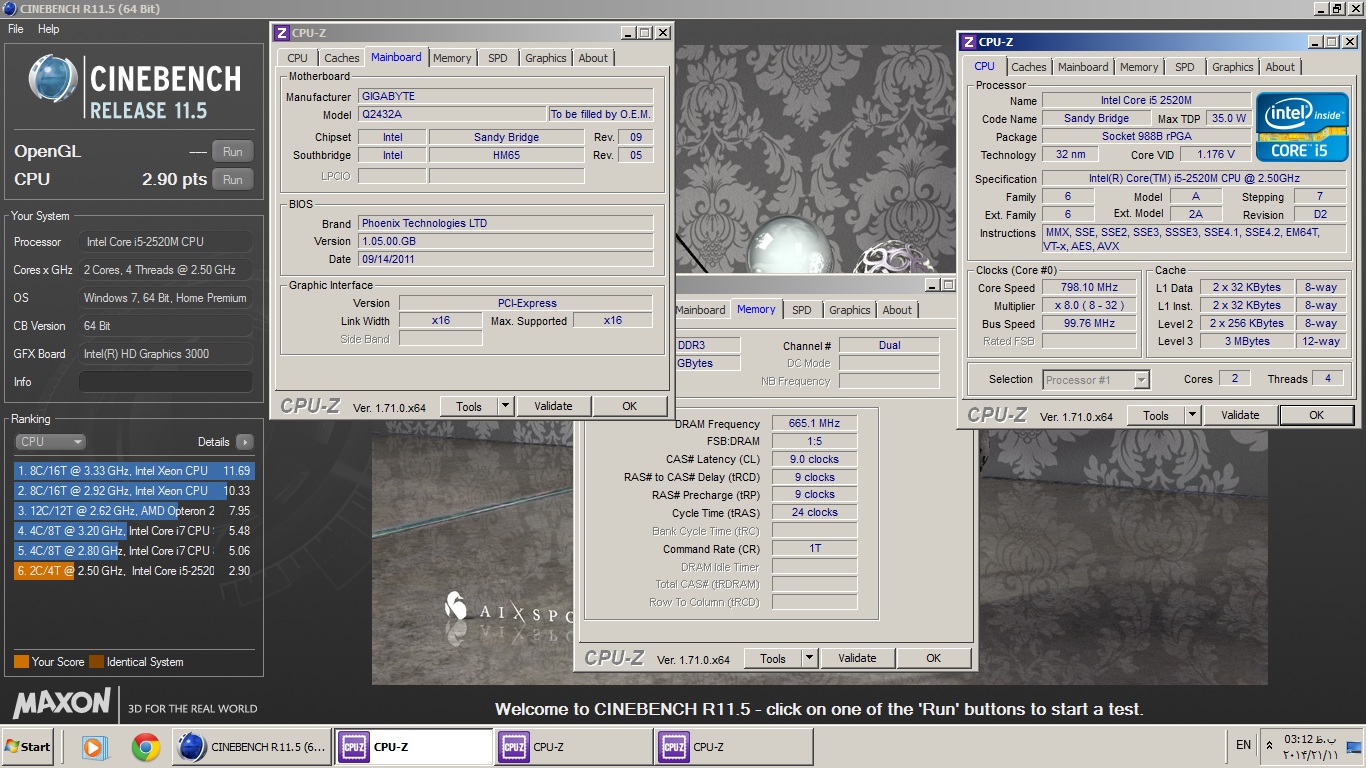Click the CPU-Z Mainboard window title icon
1366x768 pixels.
(x=282, y=33)
